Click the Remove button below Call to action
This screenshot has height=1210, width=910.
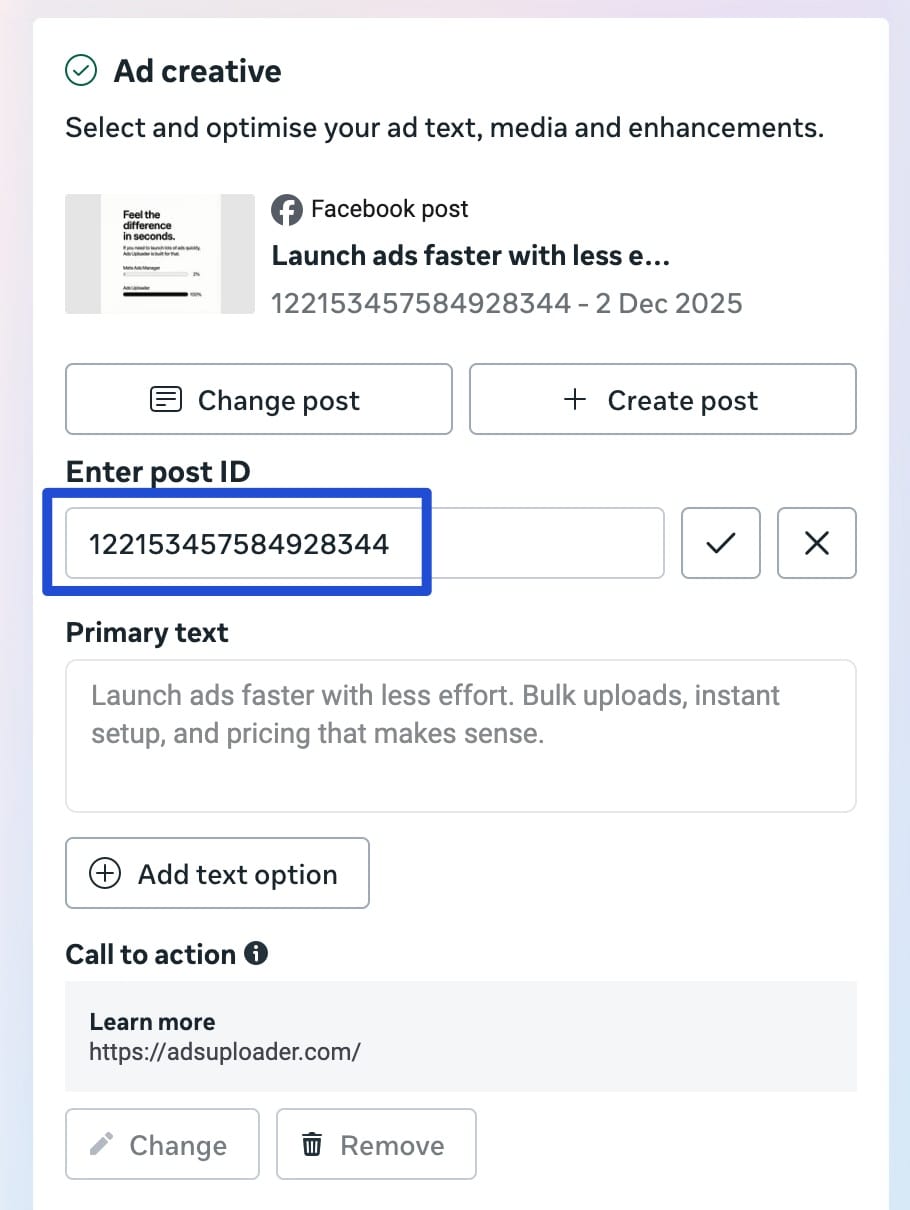click(376, 1144)
